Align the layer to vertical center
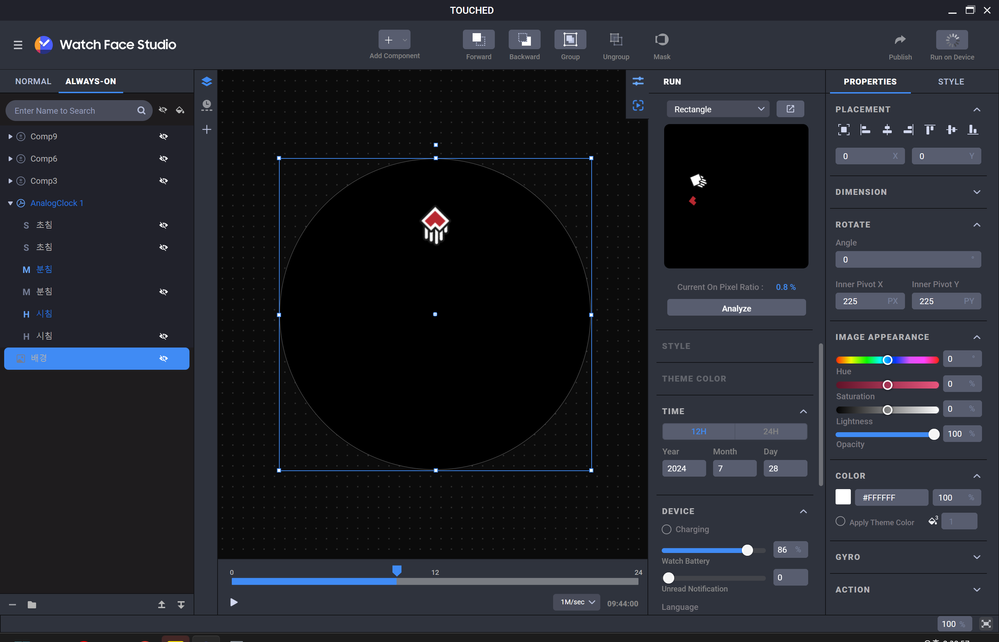999x642 pixels. [x=951, y=130]
